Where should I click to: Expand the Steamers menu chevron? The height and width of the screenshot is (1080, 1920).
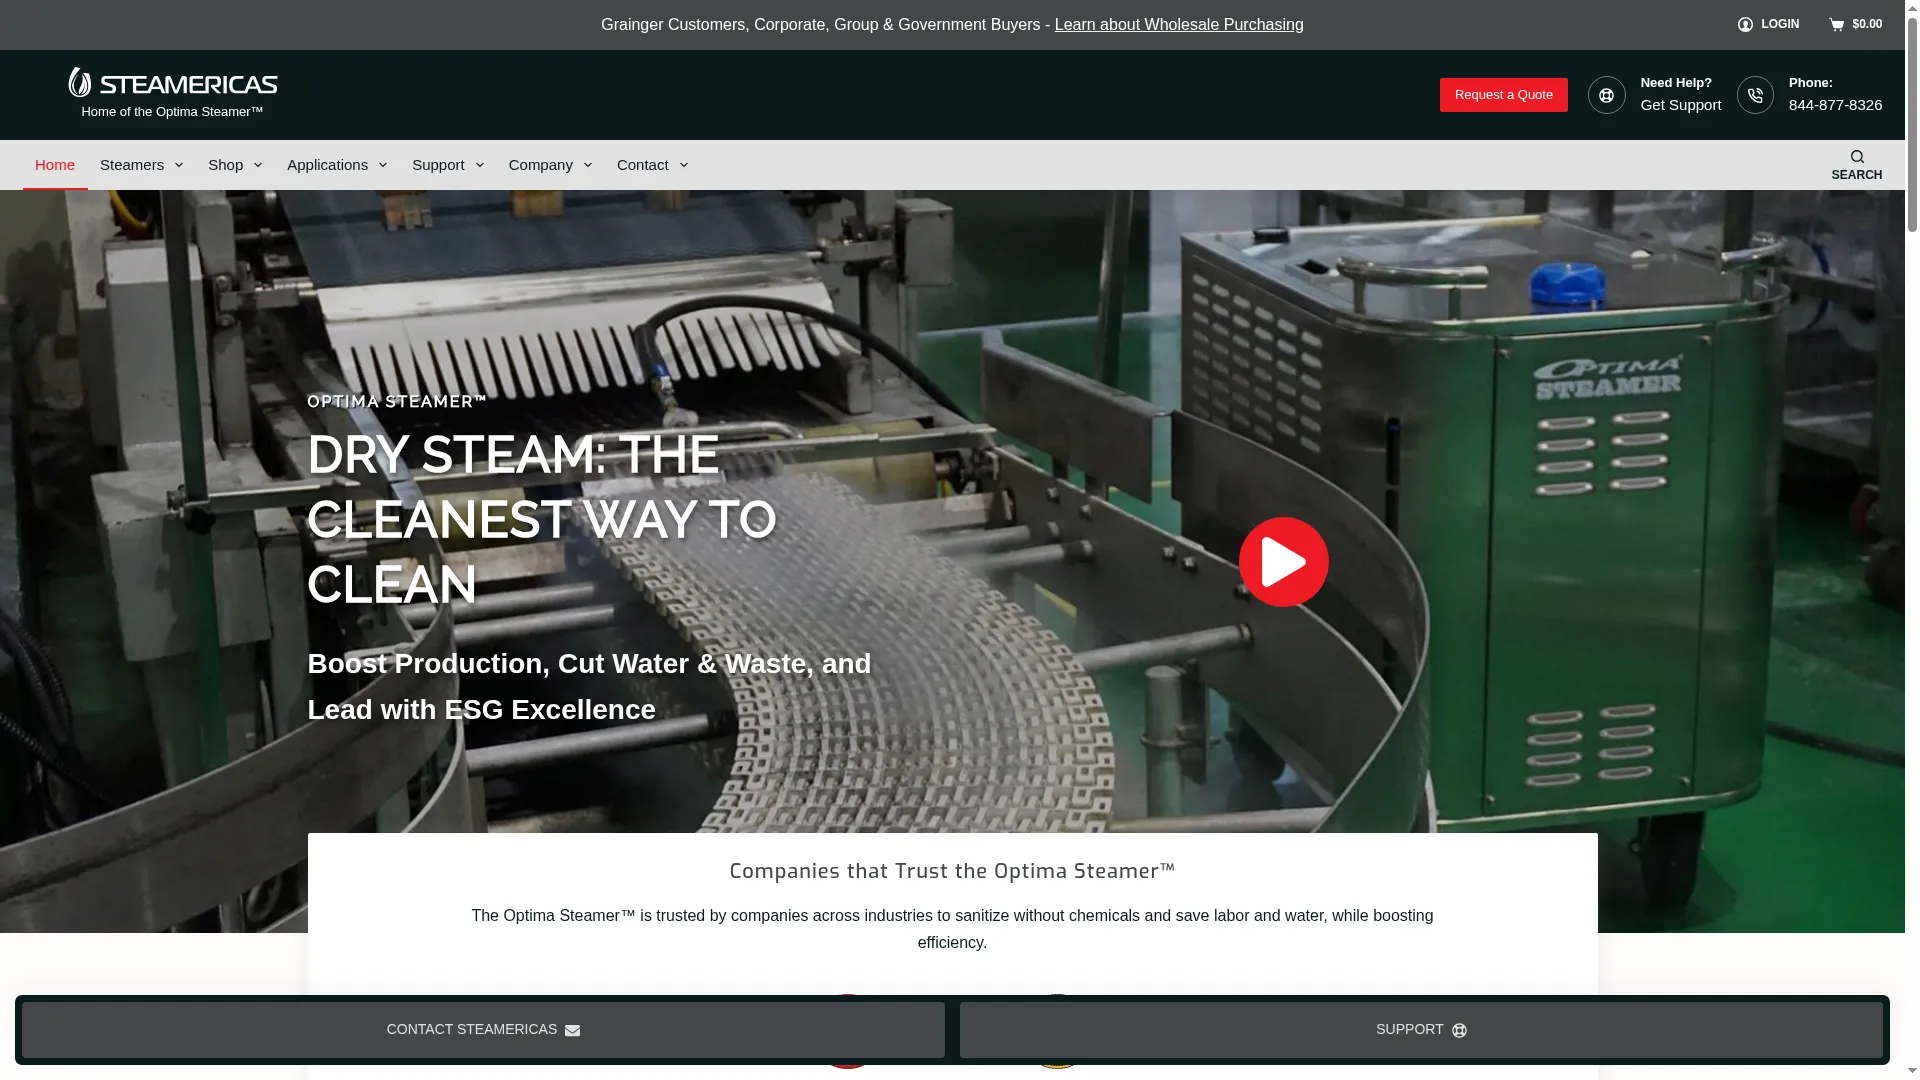(179, 165)
